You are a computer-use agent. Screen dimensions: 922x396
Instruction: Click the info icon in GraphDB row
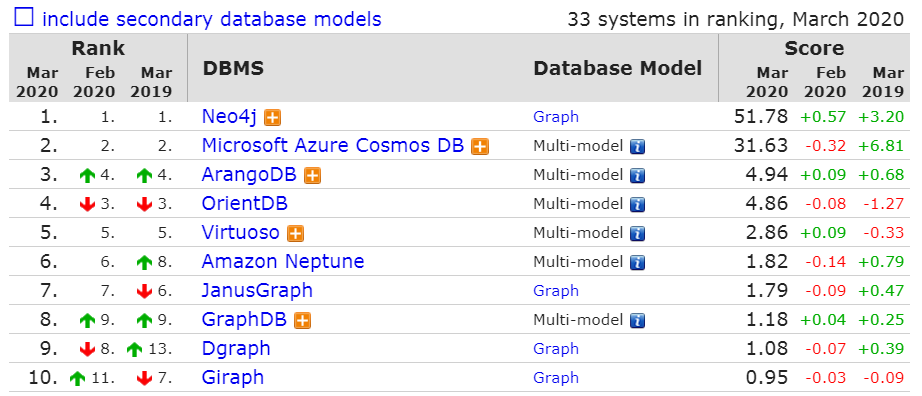(x=637, y=321)
